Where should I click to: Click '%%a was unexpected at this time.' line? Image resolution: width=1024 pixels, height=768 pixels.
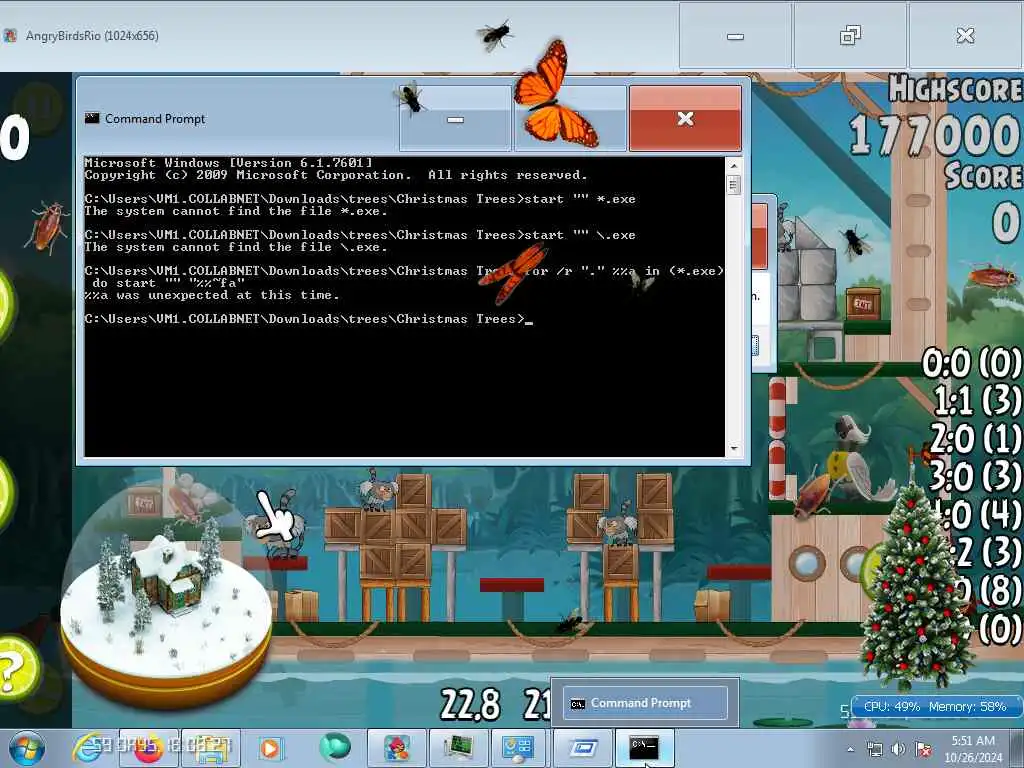tap(212, 295)
